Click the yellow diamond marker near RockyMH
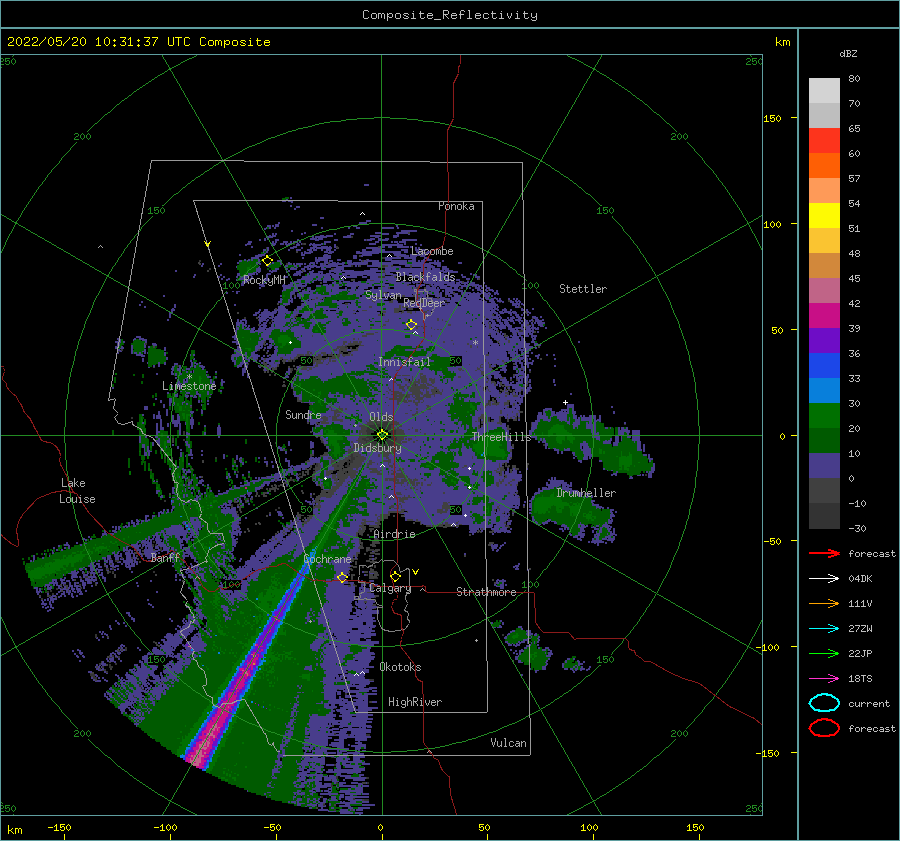This screenshot has width=900, height=841. click(267, 261)
